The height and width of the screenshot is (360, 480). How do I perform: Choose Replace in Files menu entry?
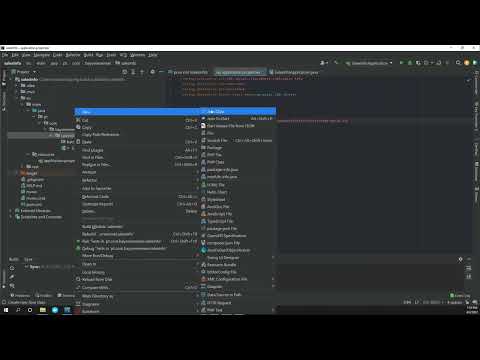point(137,164)
